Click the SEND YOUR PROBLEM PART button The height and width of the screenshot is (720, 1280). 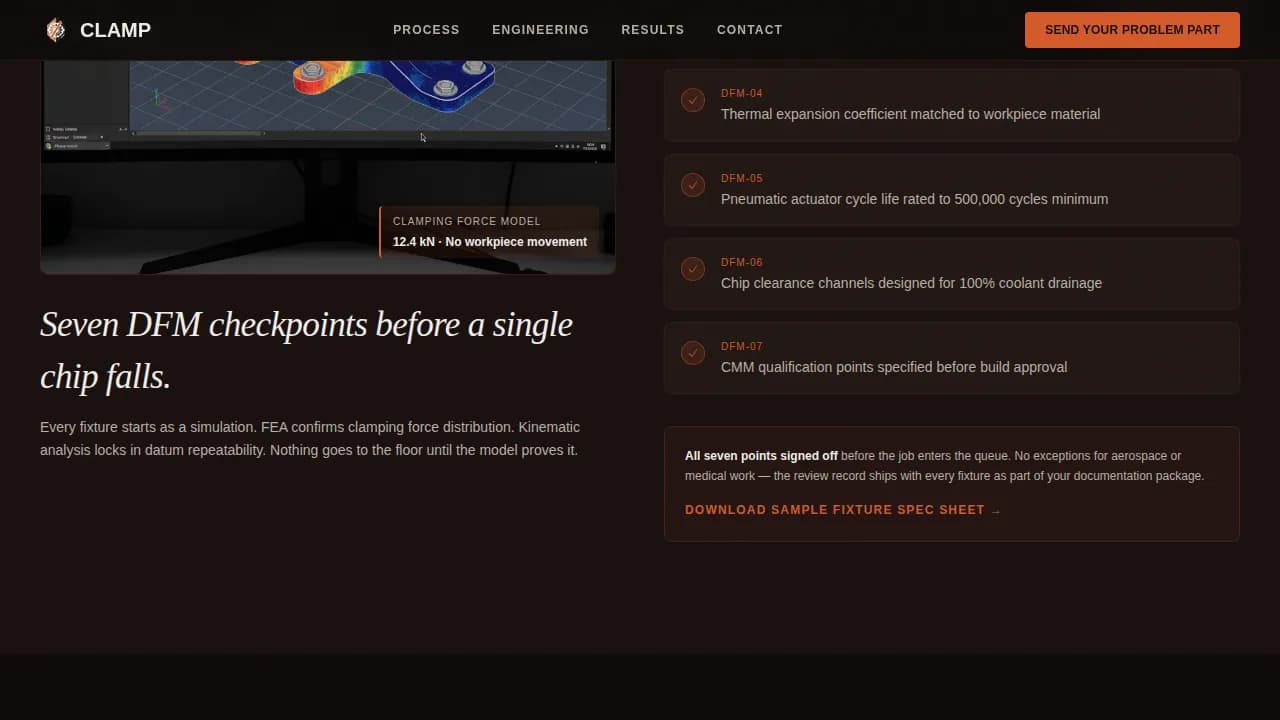click(1131, 29)
